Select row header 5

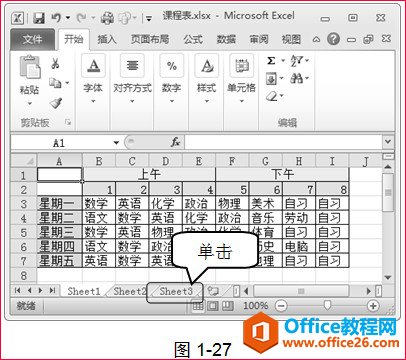click(x=24, y=232)
